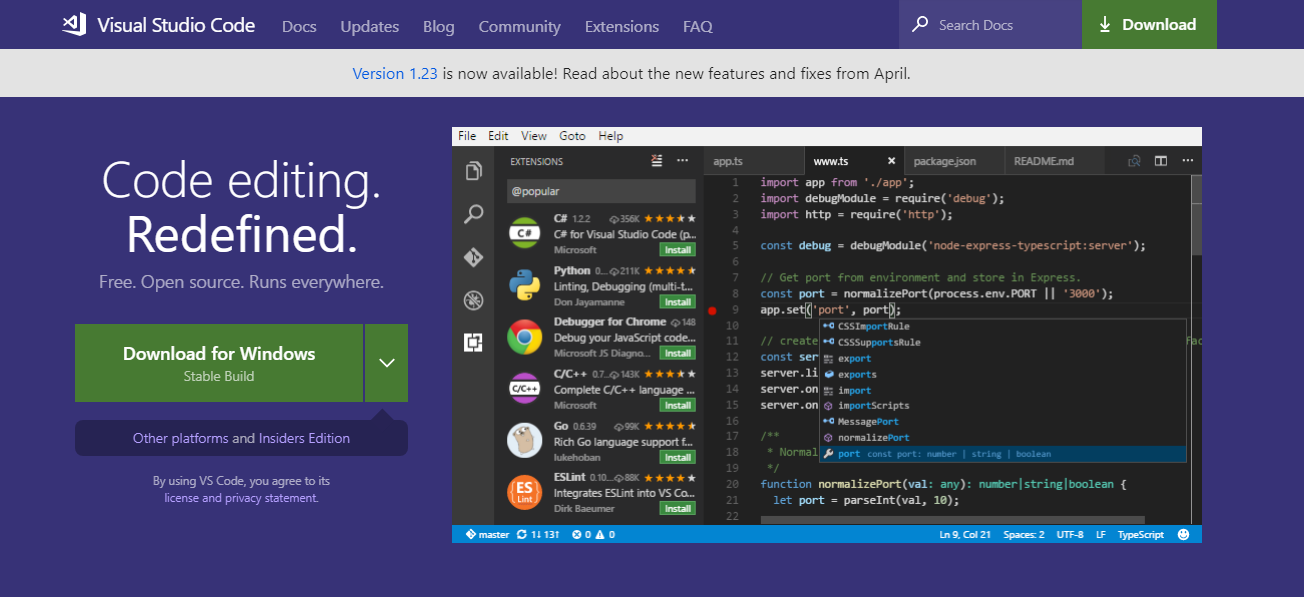Go to the Extensions navigation link

622,26
